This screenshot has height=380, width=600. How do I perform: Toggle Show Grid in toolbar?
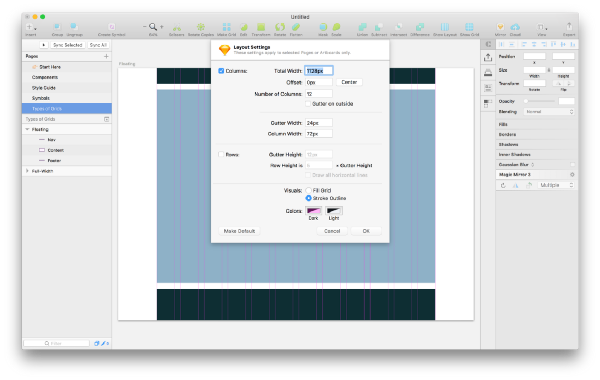469,27
